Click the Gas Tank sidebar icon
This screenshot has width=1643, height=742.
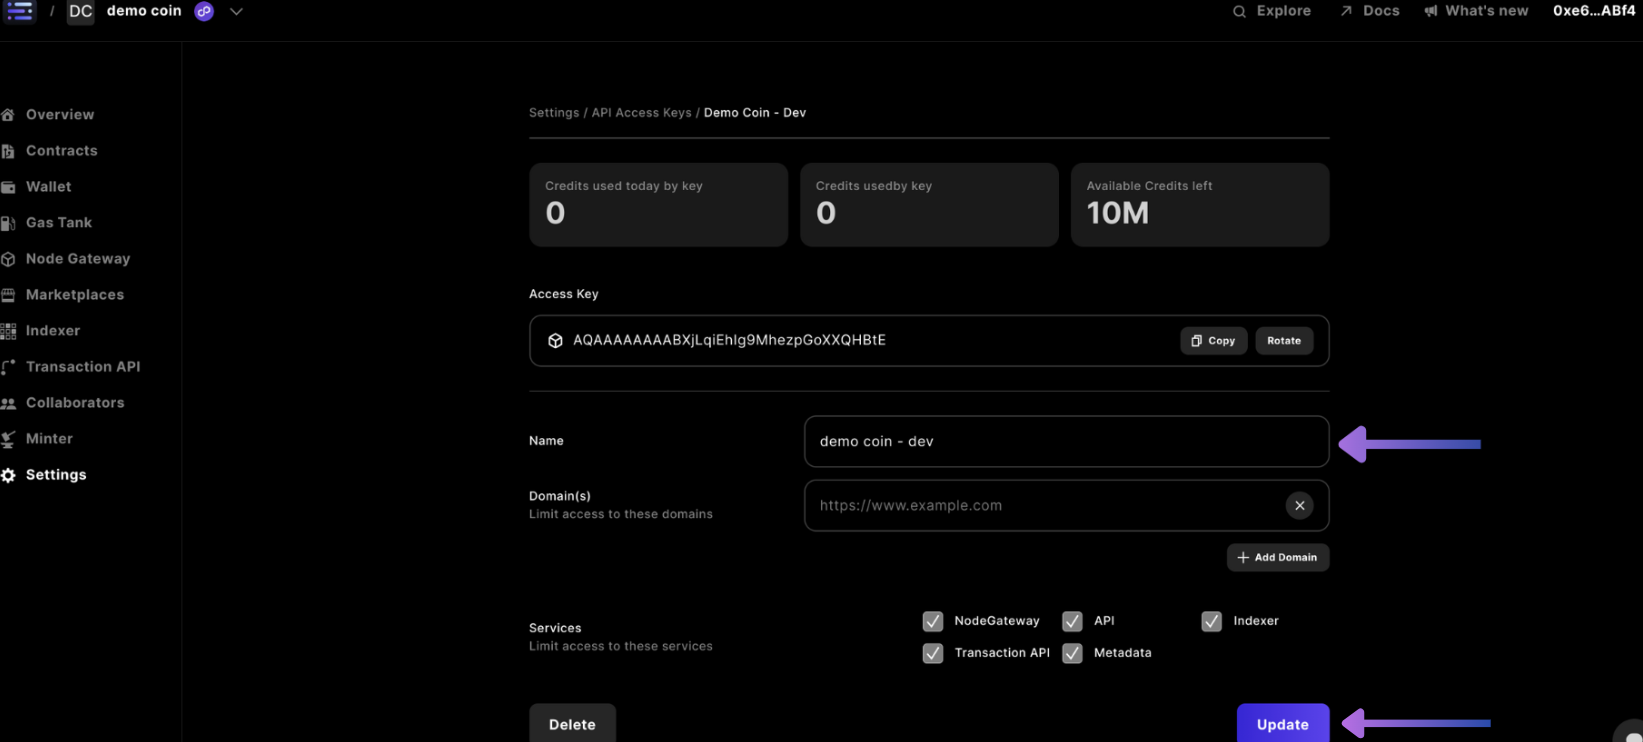[x=8, y=223]
